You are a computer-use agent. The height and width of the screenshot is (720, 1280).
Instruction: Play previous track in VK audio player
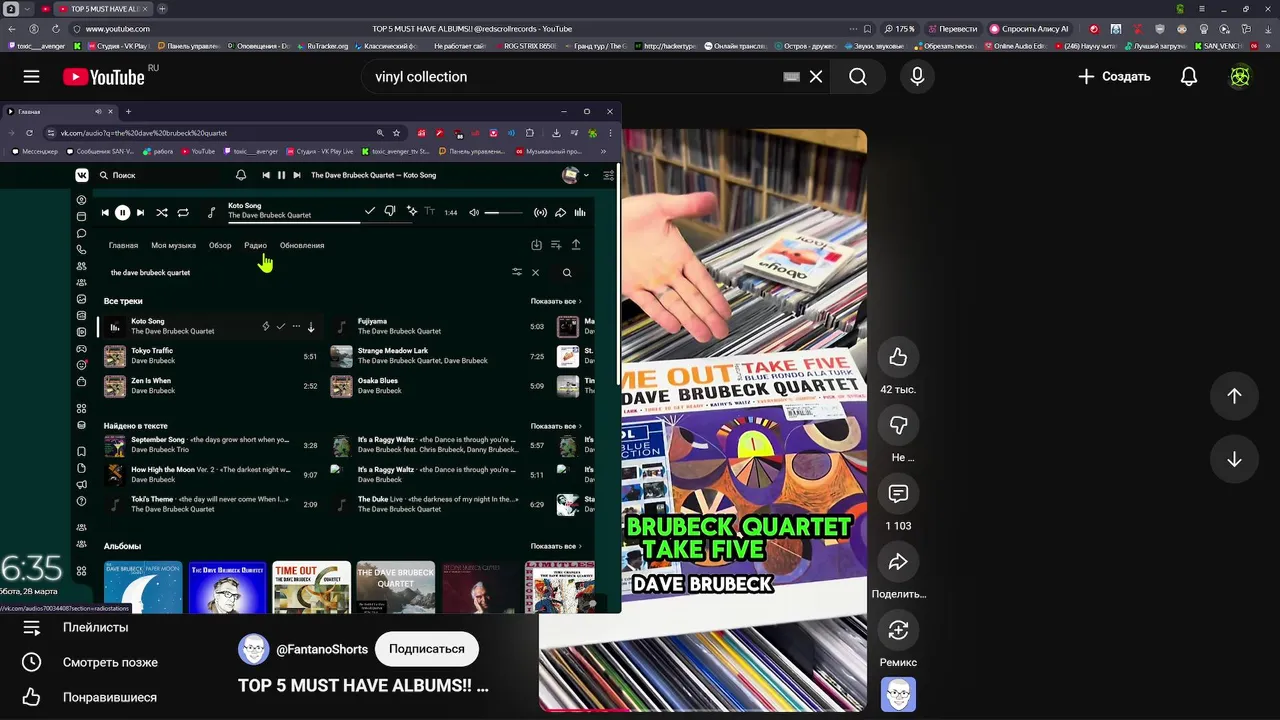(x=105, y=212)
